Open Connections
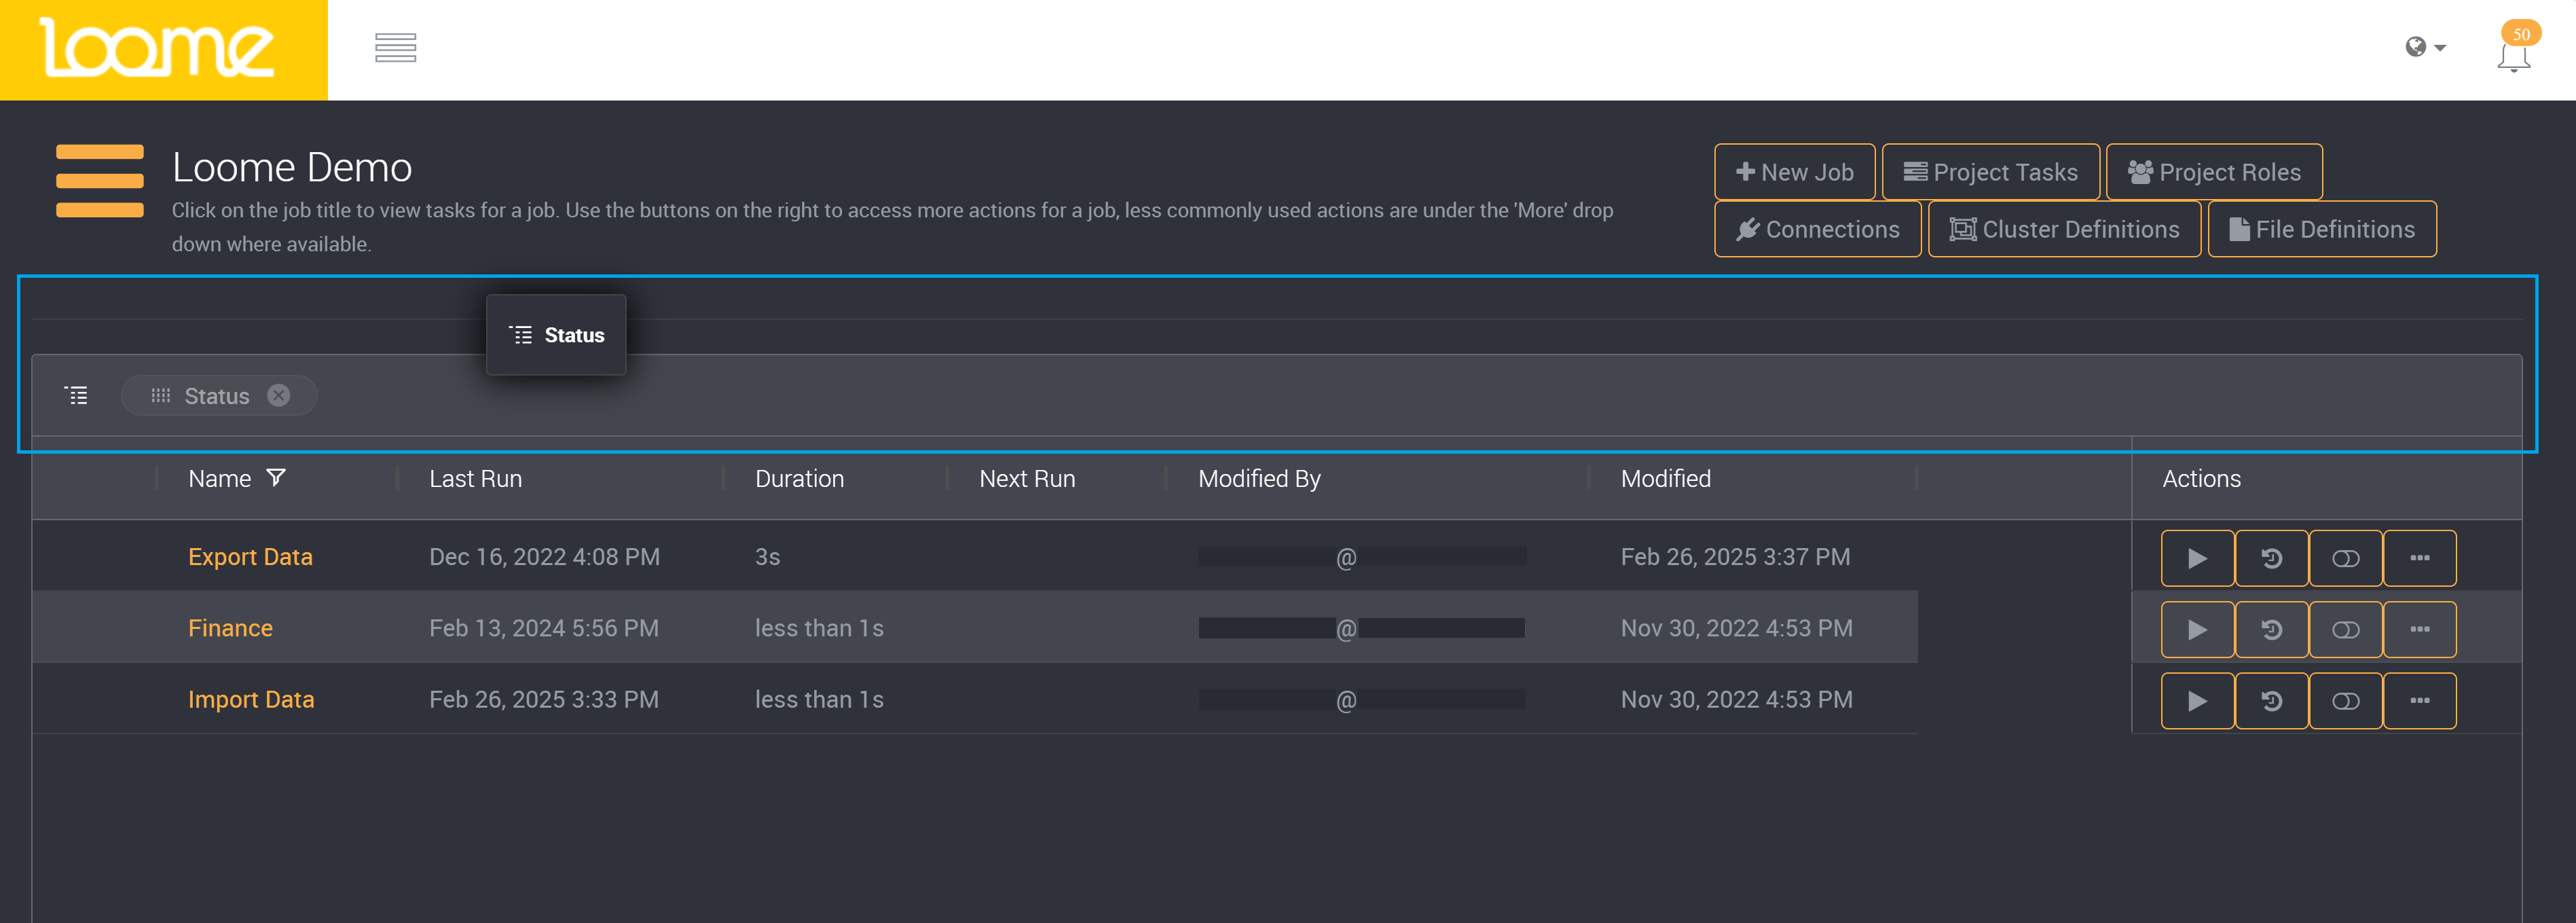This screenshot has width=2576, height=923. tap(1817, 229)
